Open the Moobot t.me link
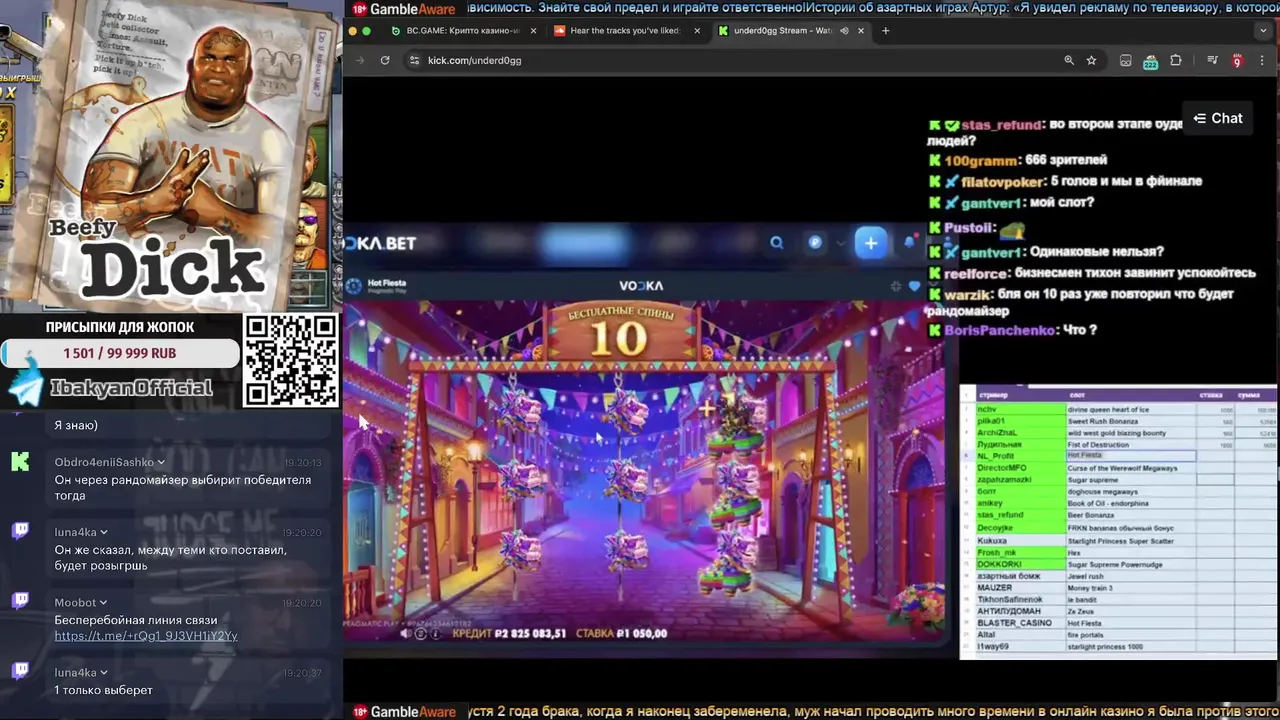This screenshot has width=1280, height=720. [146, 636]
